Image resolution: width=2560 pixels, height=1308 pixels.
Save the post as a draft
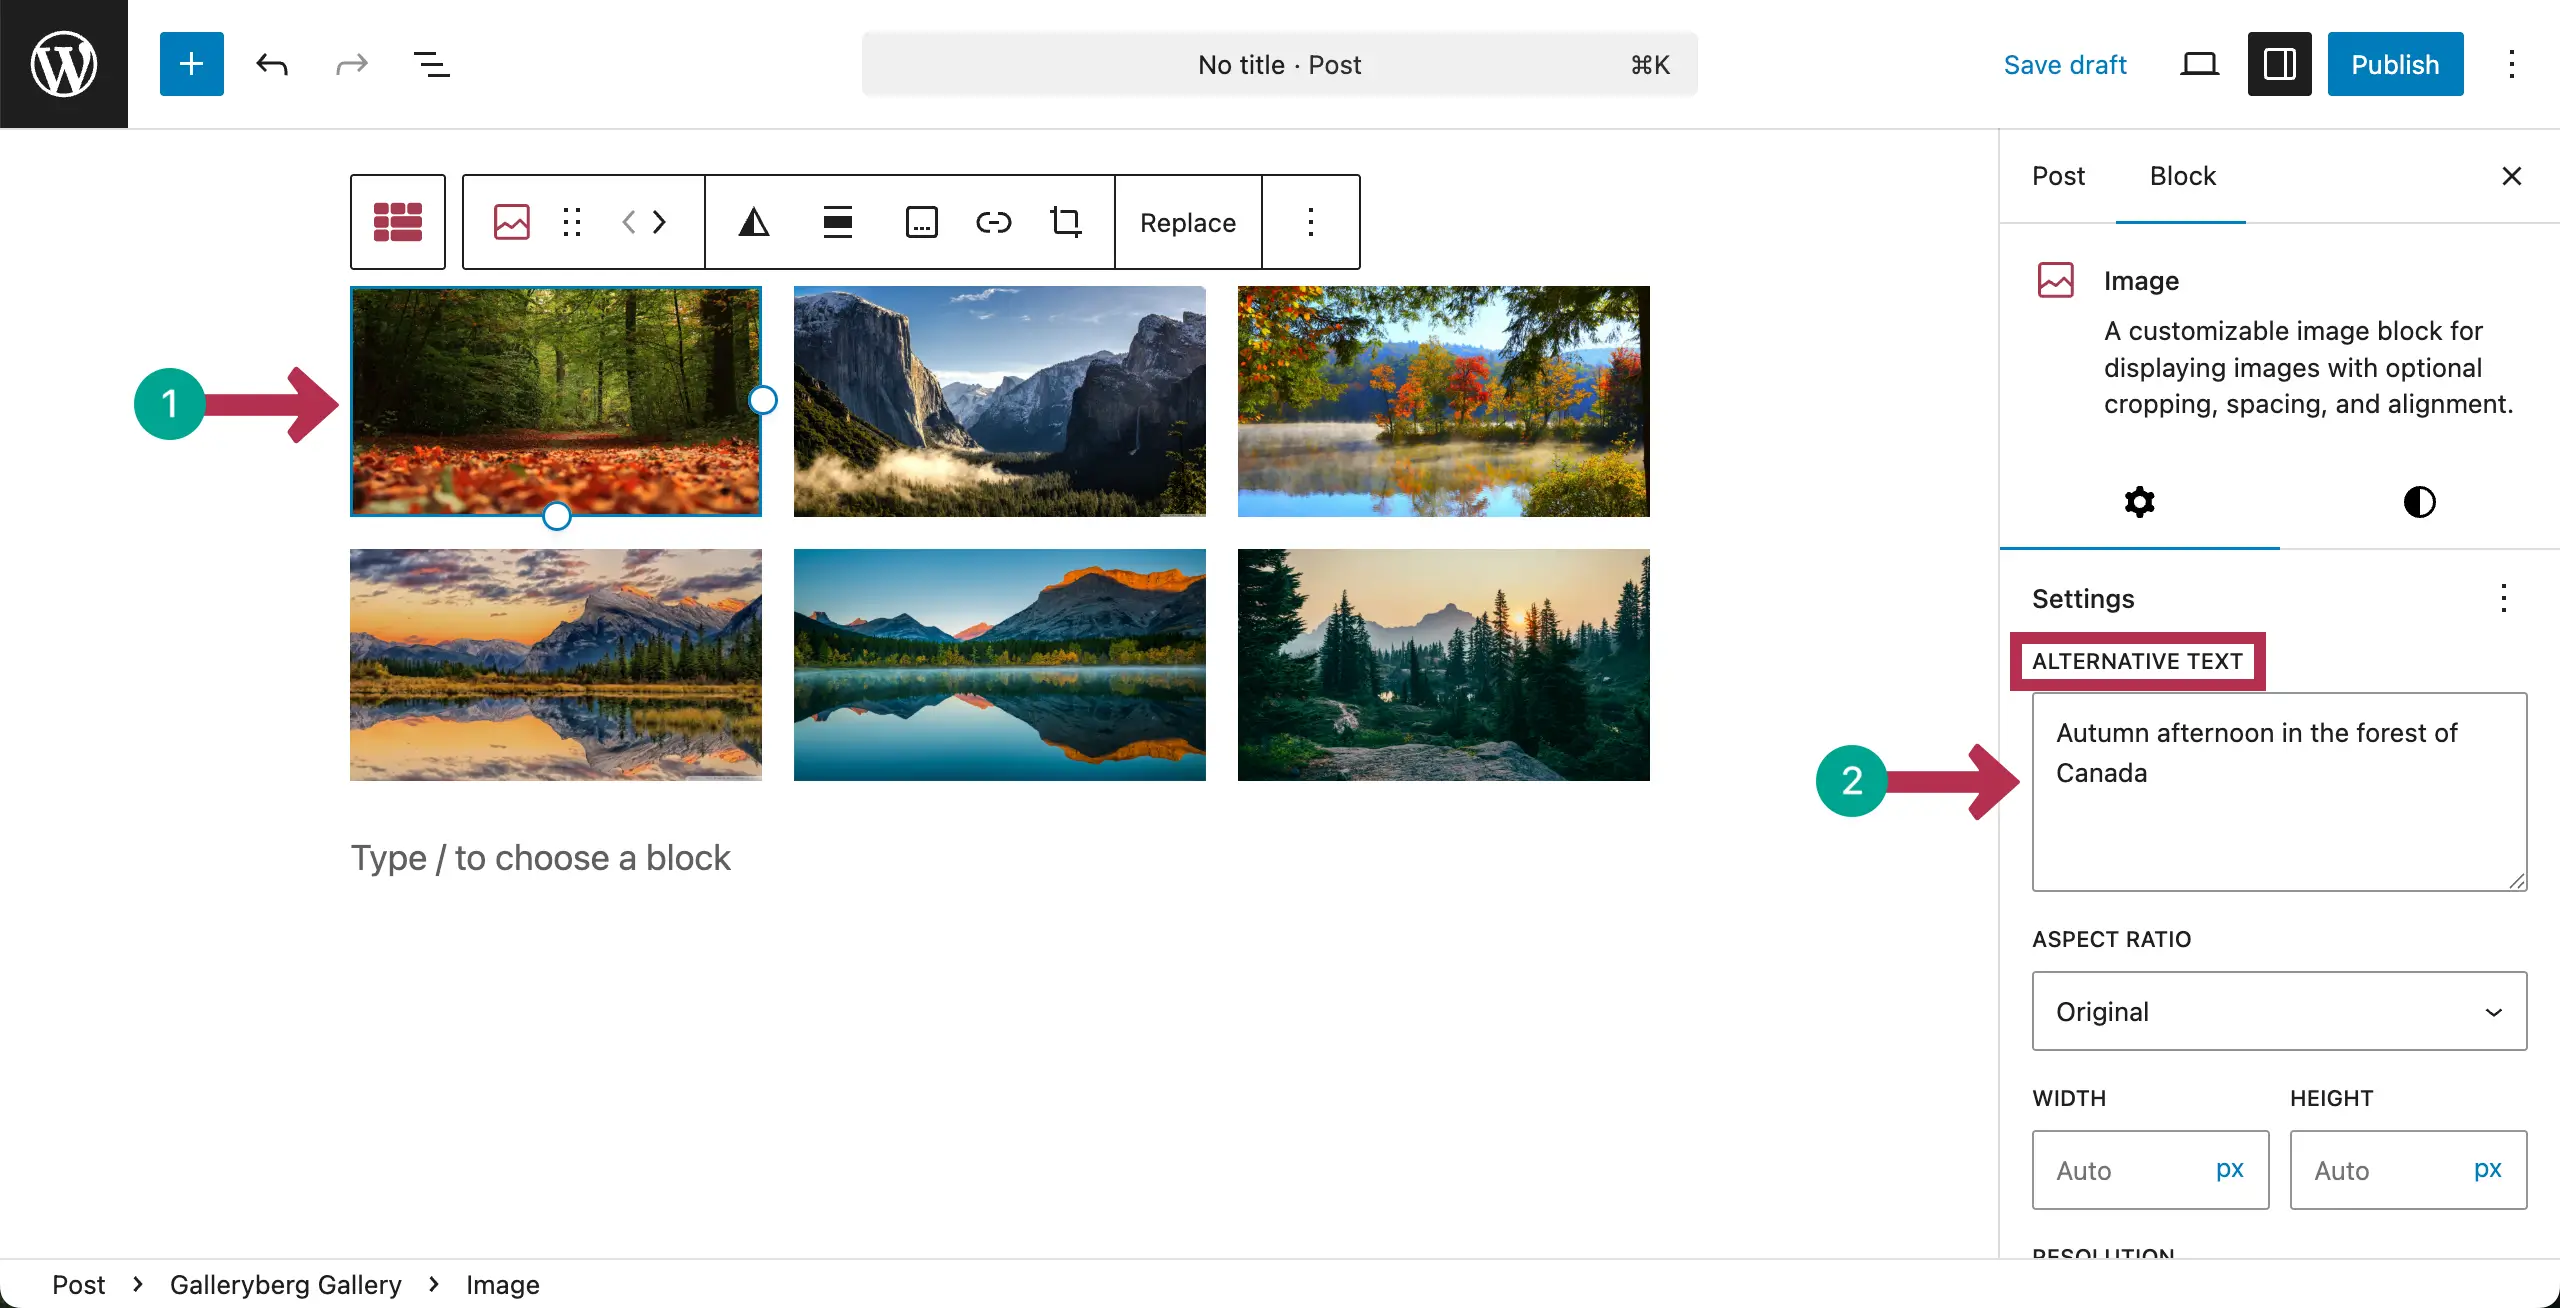coord(2065,63)
